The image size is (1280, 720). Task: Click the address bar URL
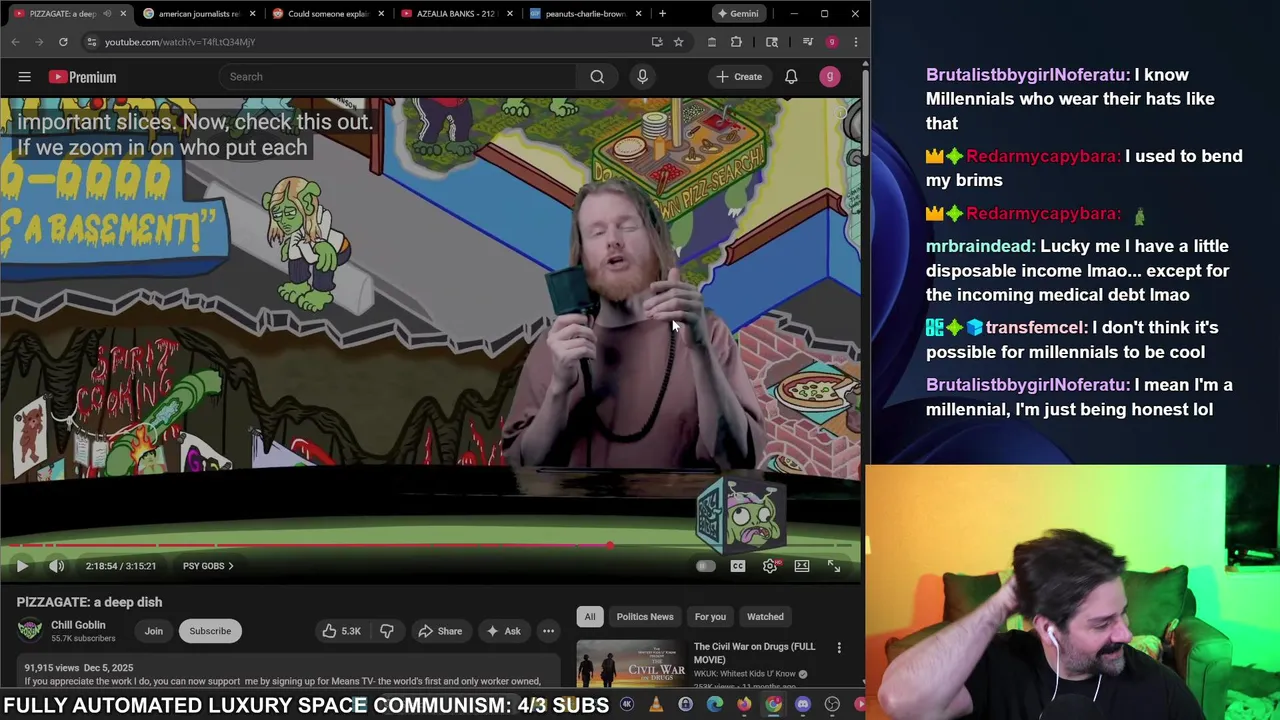pyautogui.click(x=180, y=42)
